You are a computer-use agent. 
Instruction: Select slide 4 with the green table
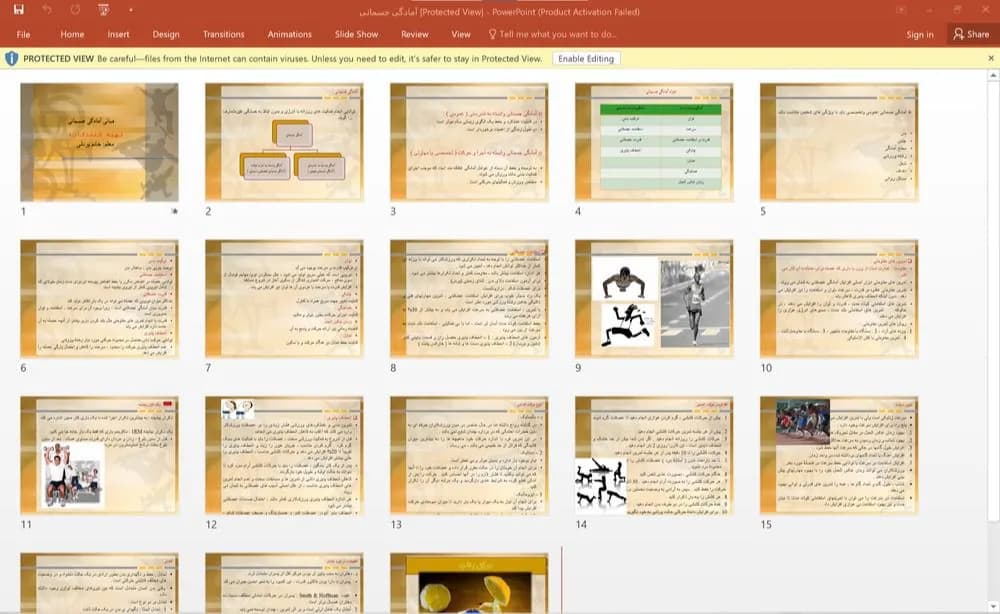(x=654, y=142)
